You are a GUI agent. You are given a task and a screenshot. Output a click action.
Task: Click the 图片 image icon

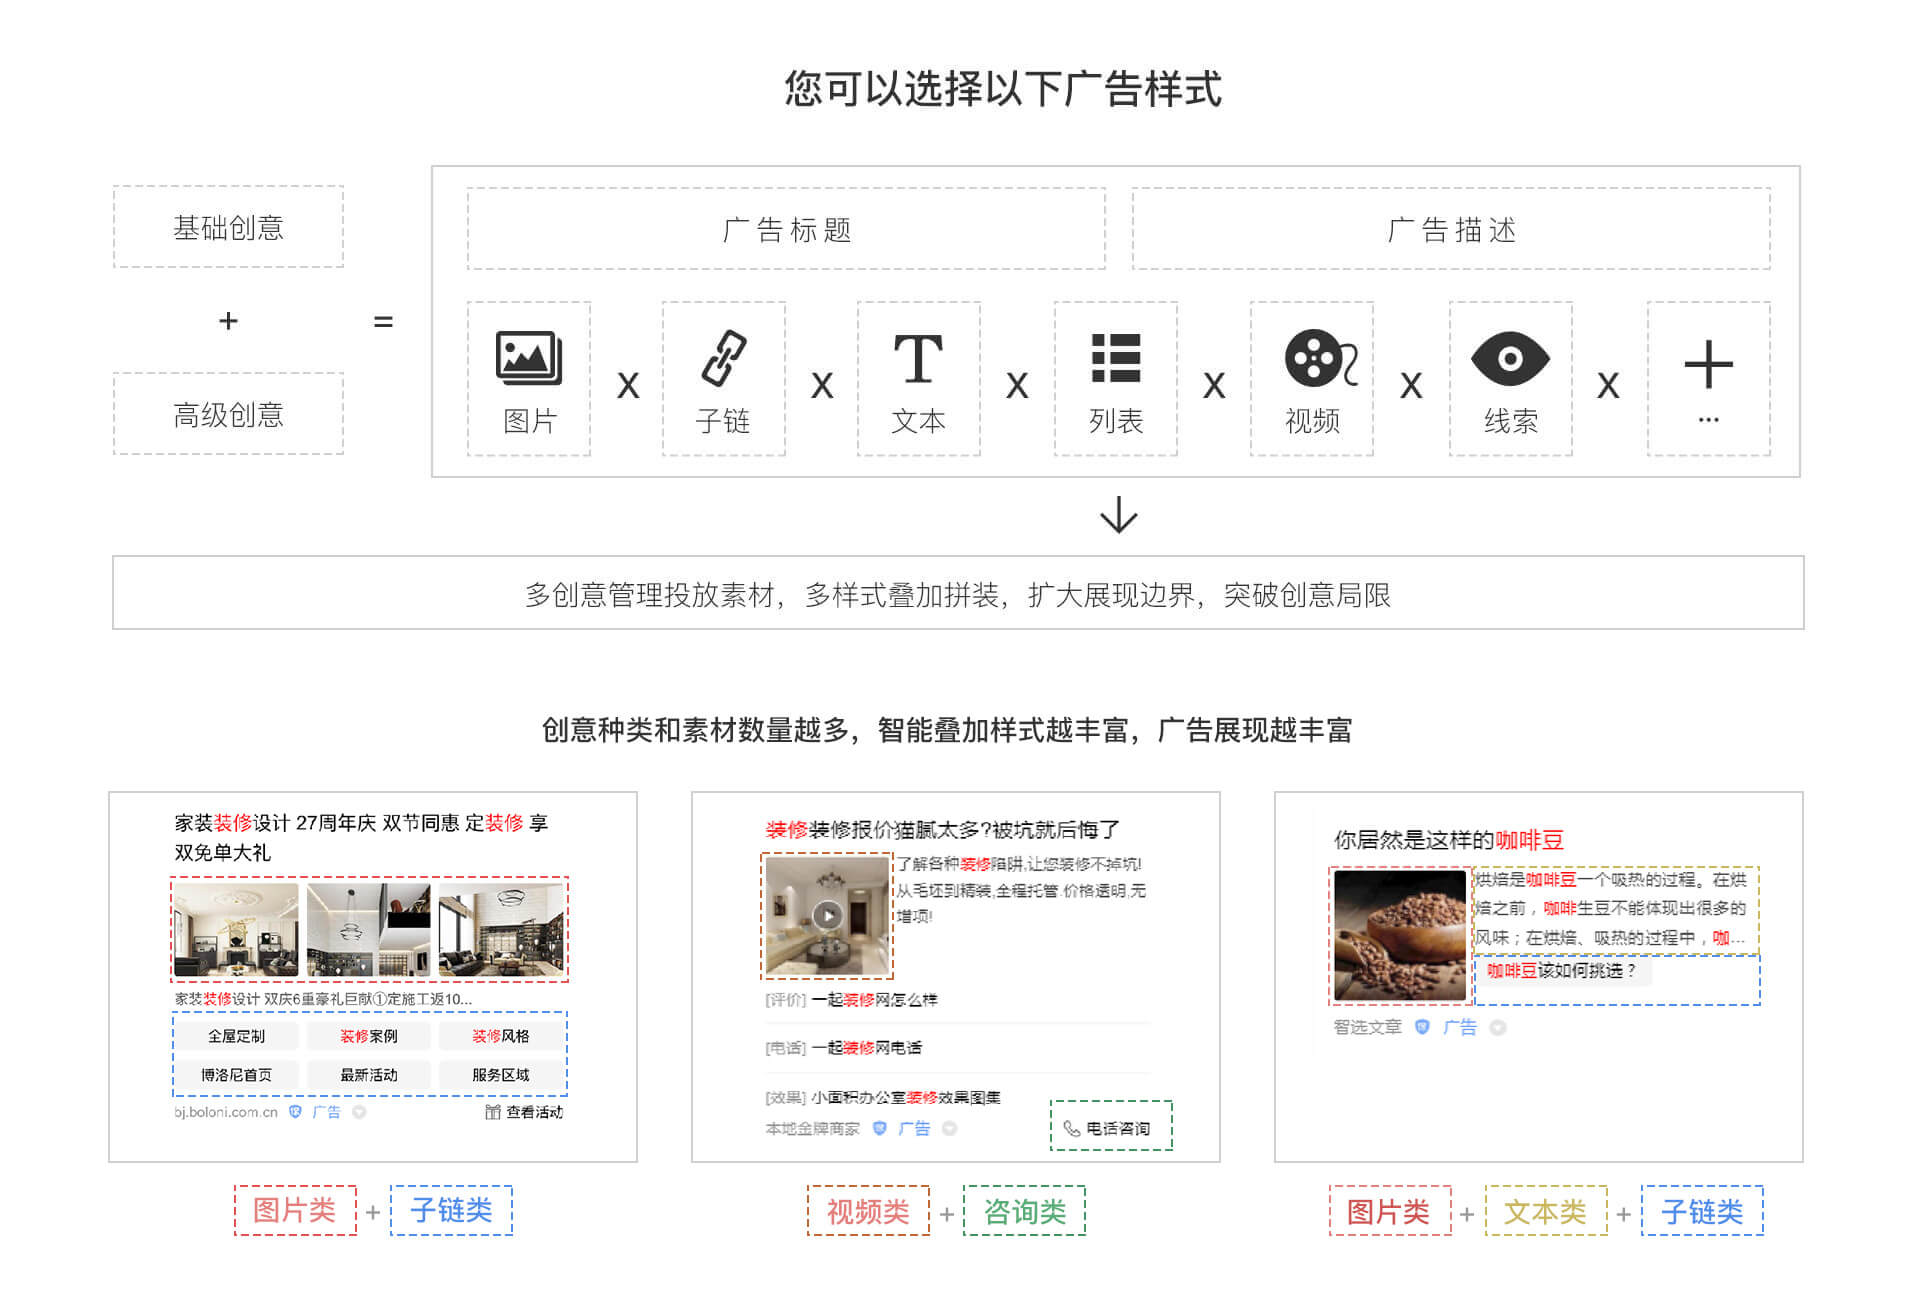(528, 359)
